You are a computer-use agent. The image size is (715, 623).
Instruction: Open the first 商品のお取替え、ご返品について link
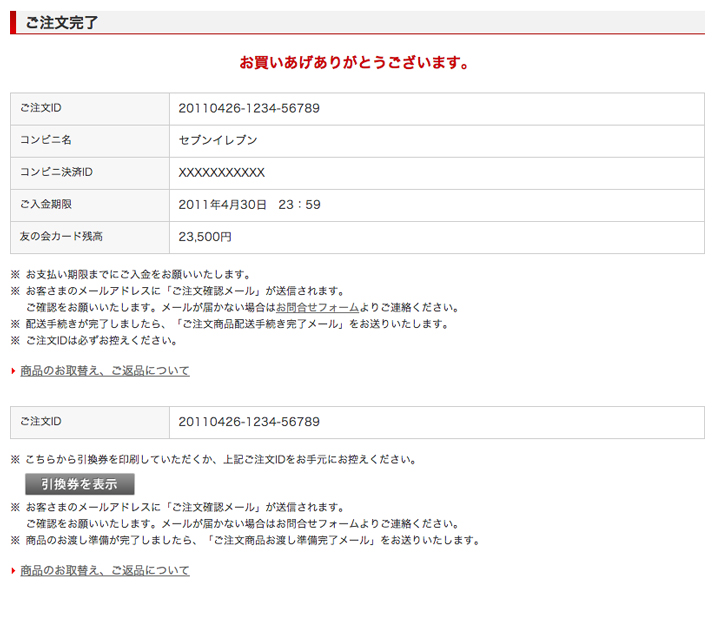coord(105,371)
